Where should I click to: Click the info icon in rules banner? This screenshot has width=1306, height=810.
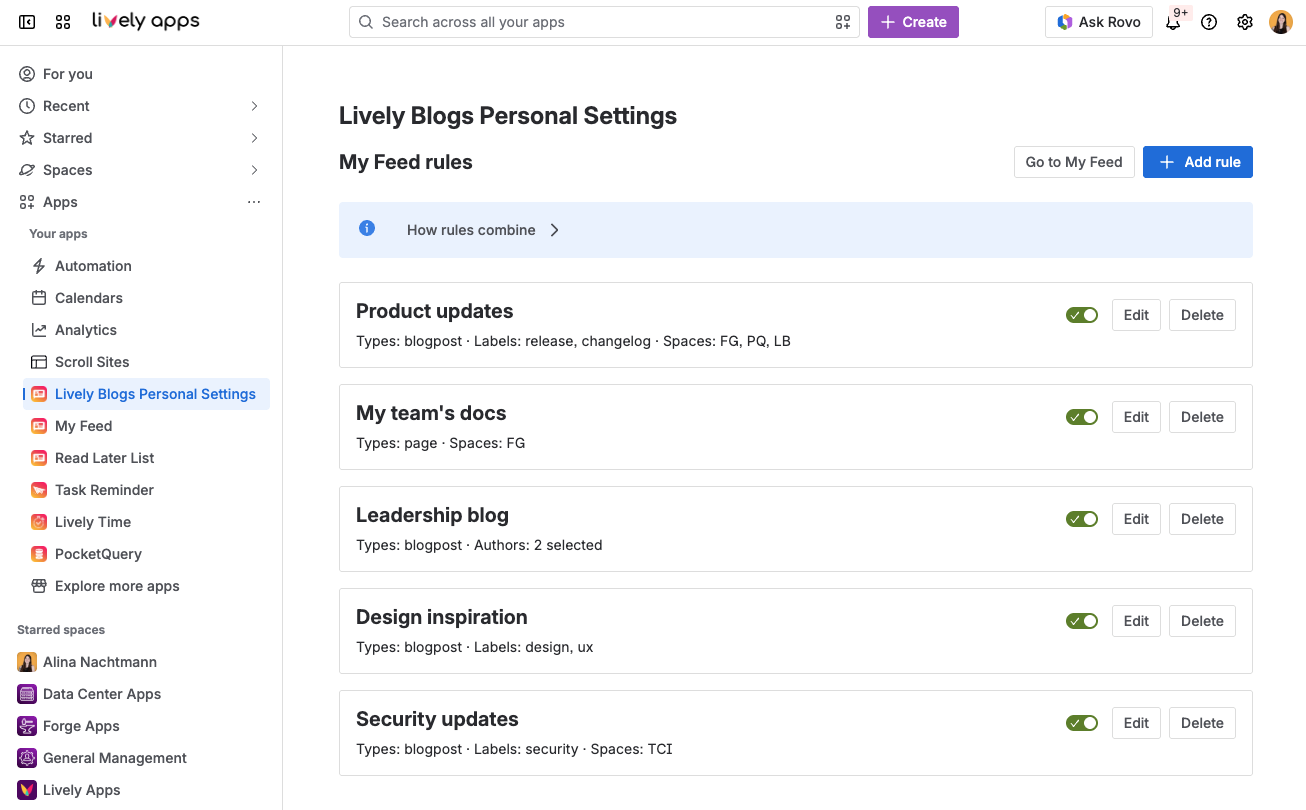(x=367, y=229)
